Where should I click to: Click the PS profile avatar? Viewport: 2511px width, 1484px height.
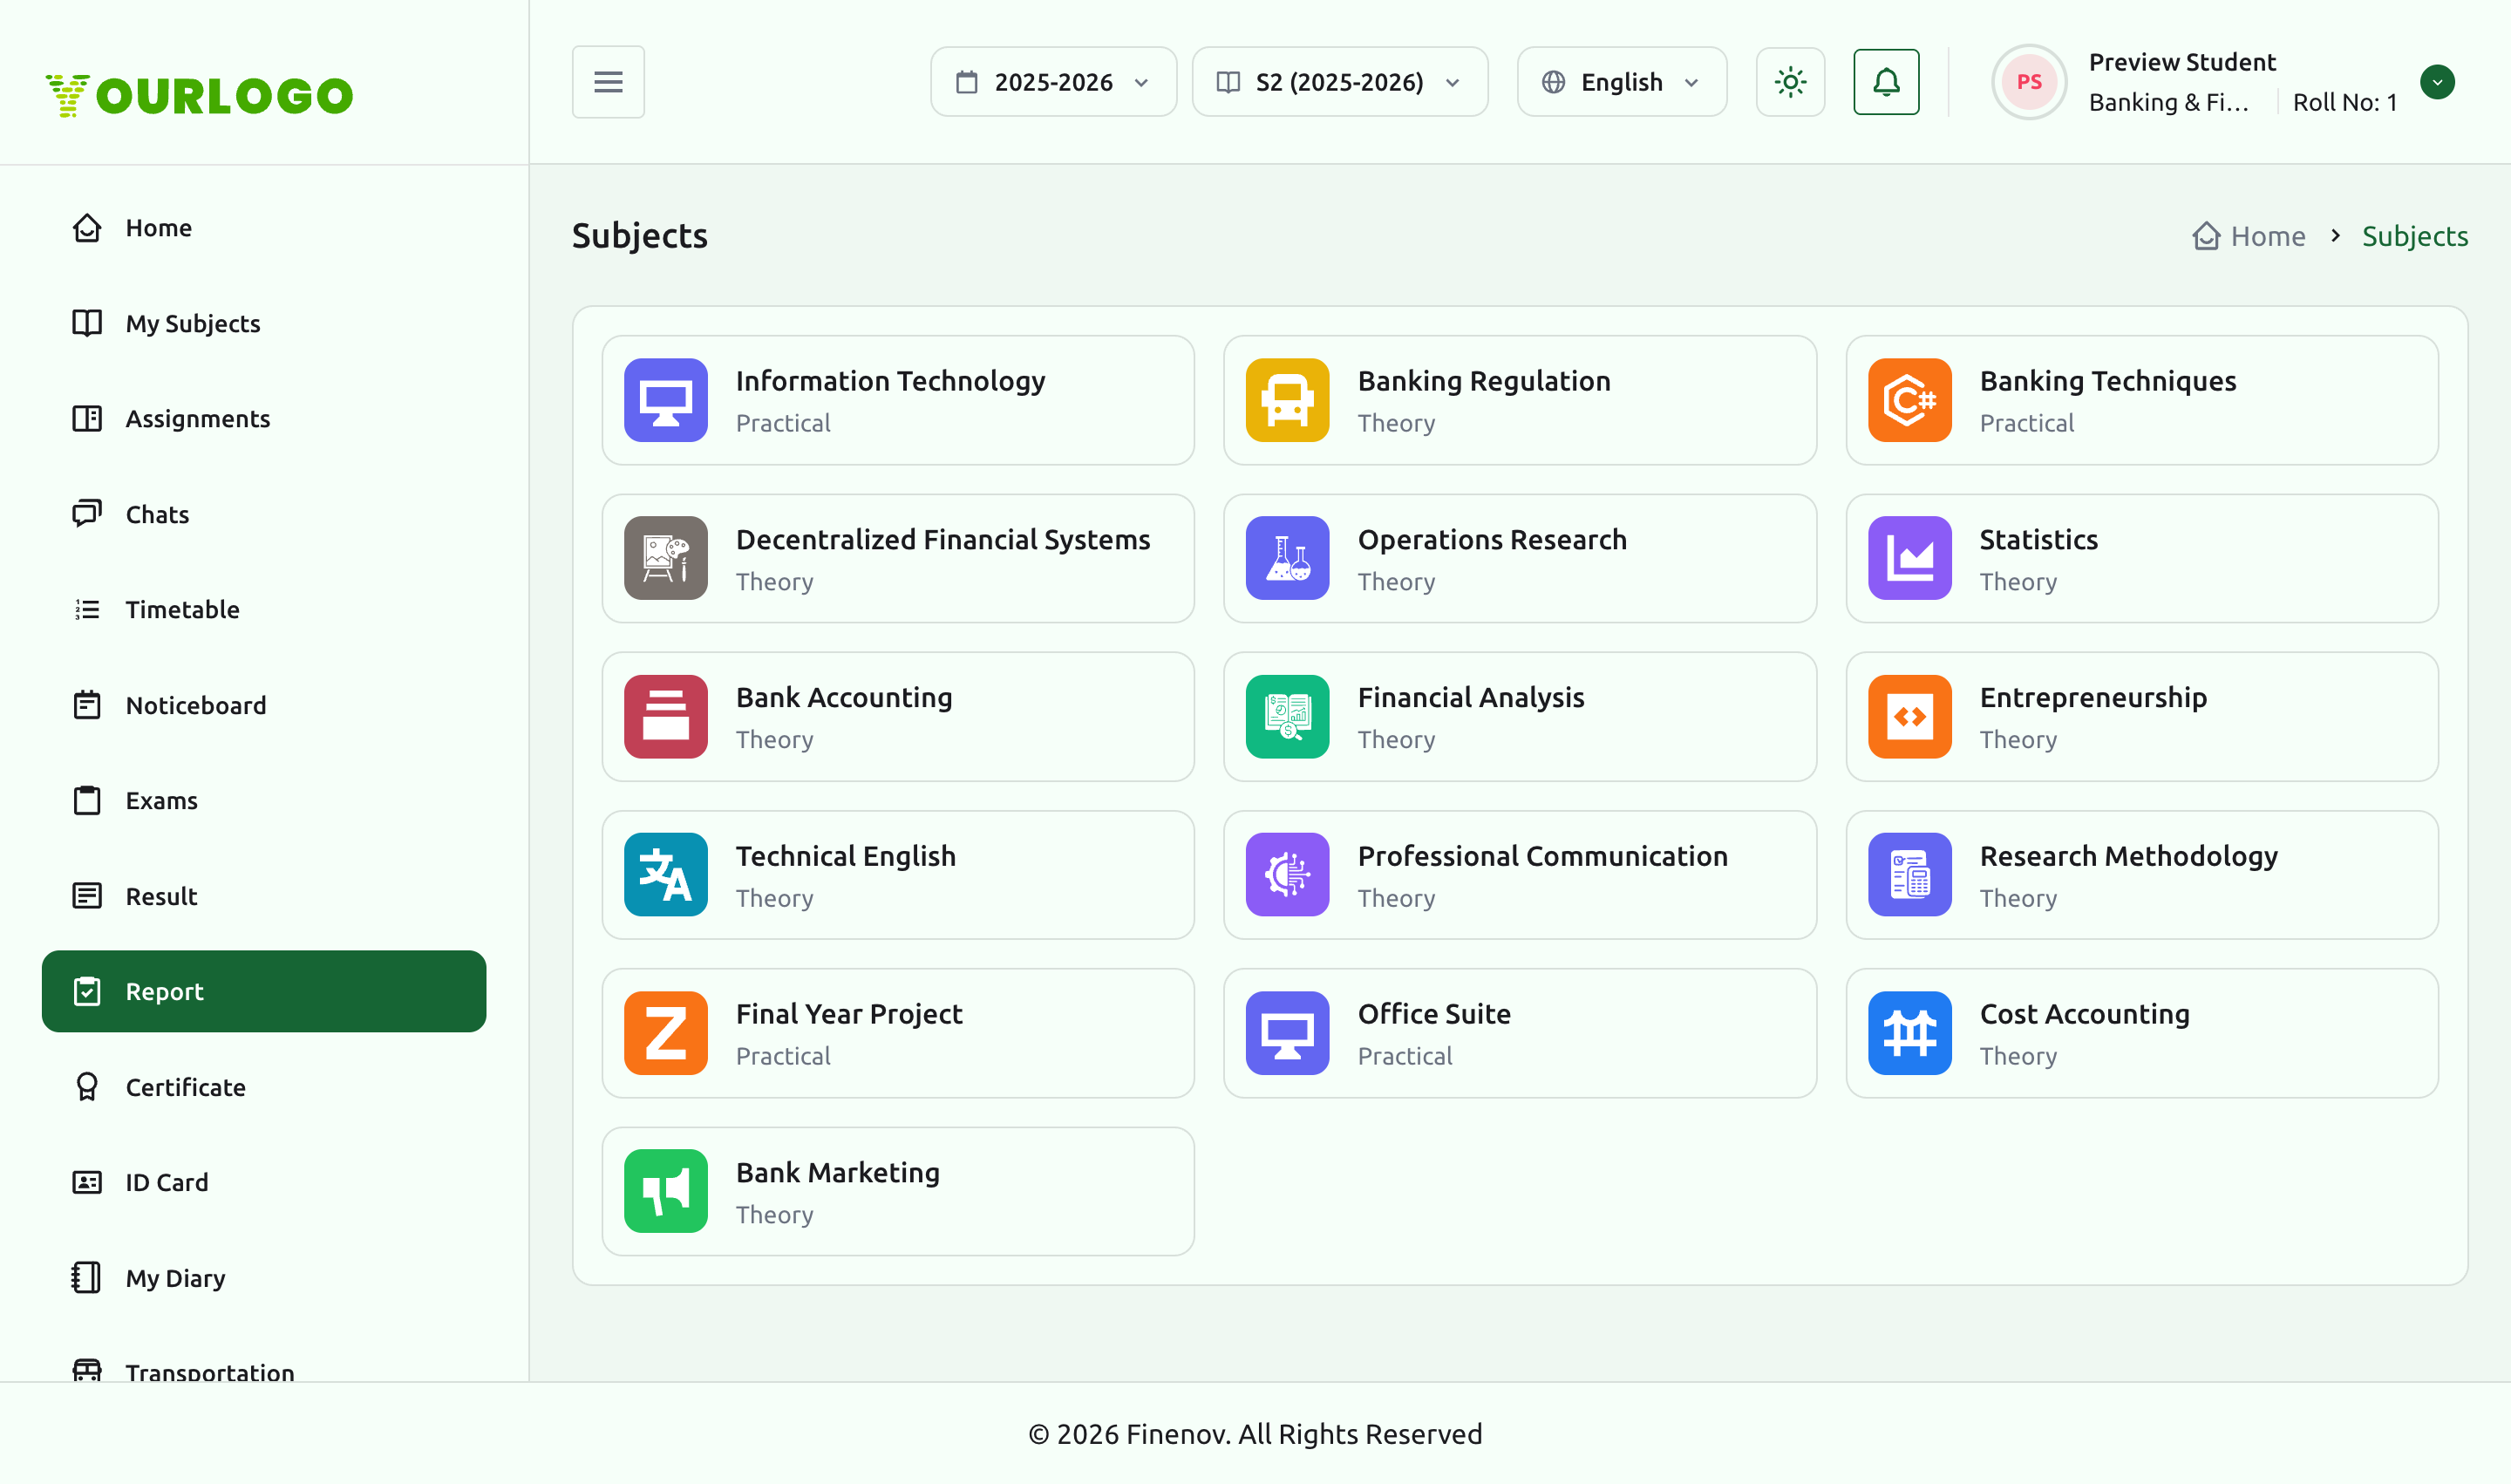(x=2028, y=82)
